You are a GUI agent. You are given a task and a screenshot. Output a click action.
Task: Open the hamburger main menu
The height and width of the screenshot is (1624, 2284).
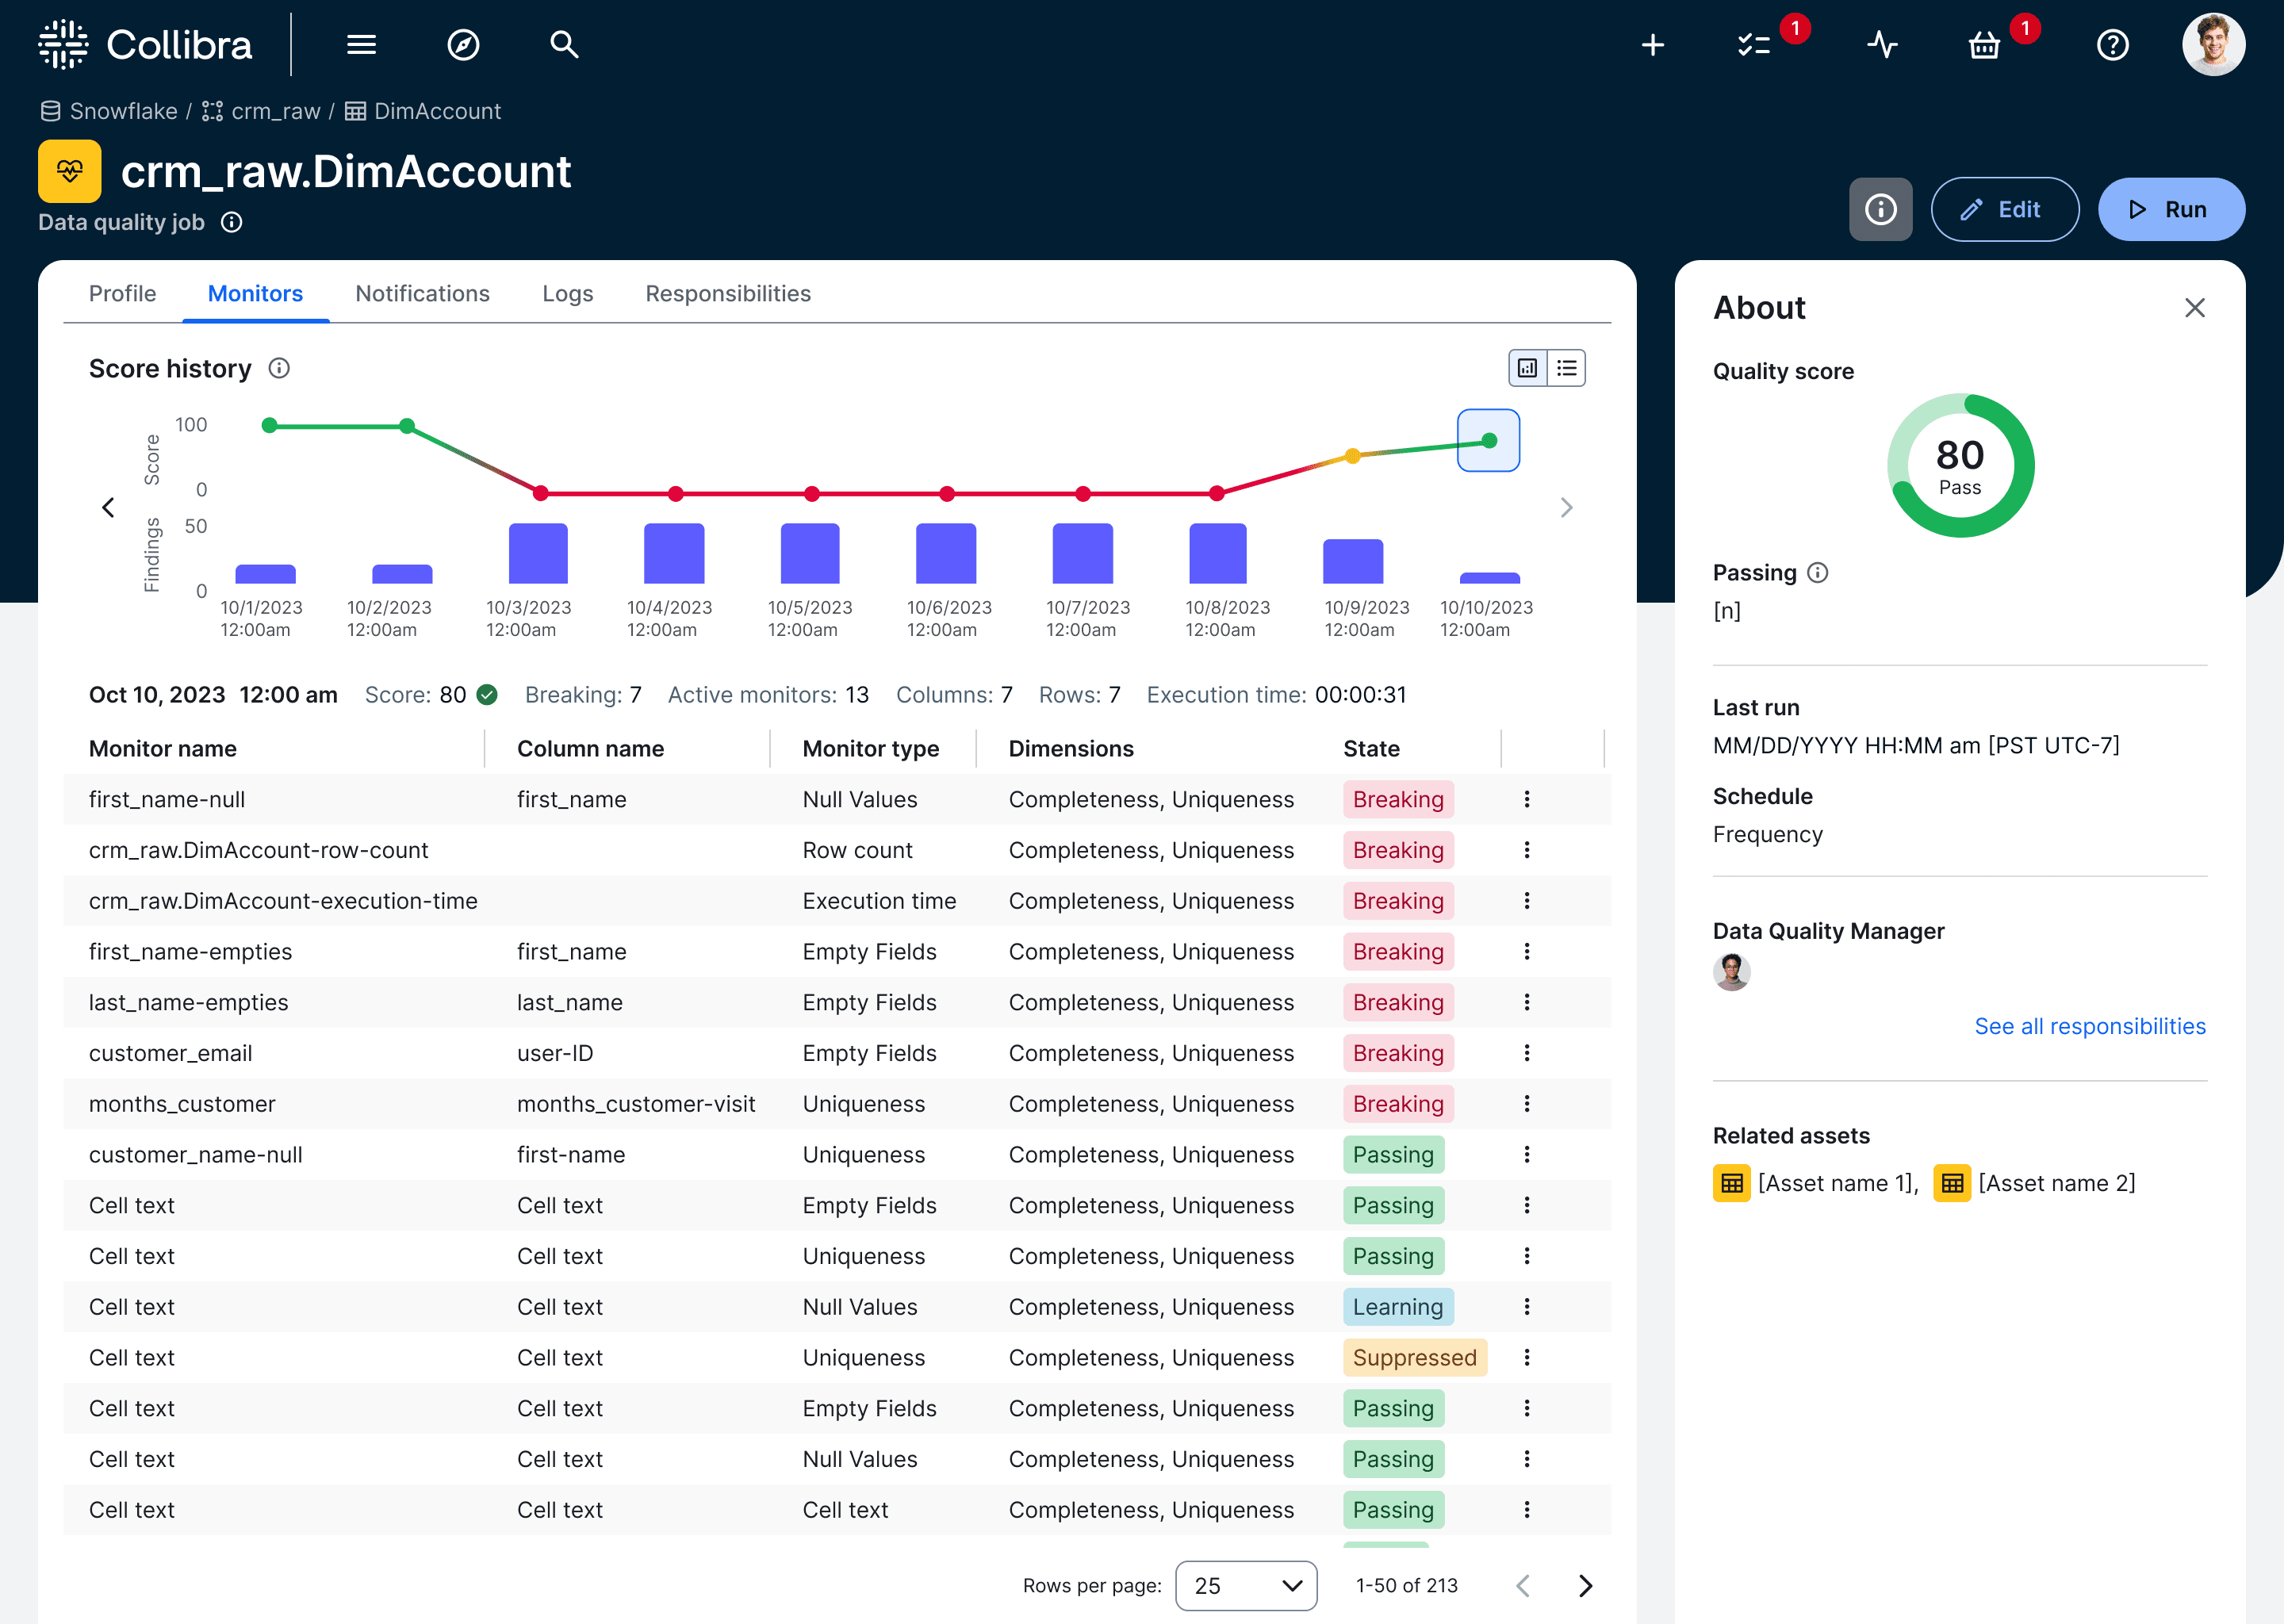361,45
